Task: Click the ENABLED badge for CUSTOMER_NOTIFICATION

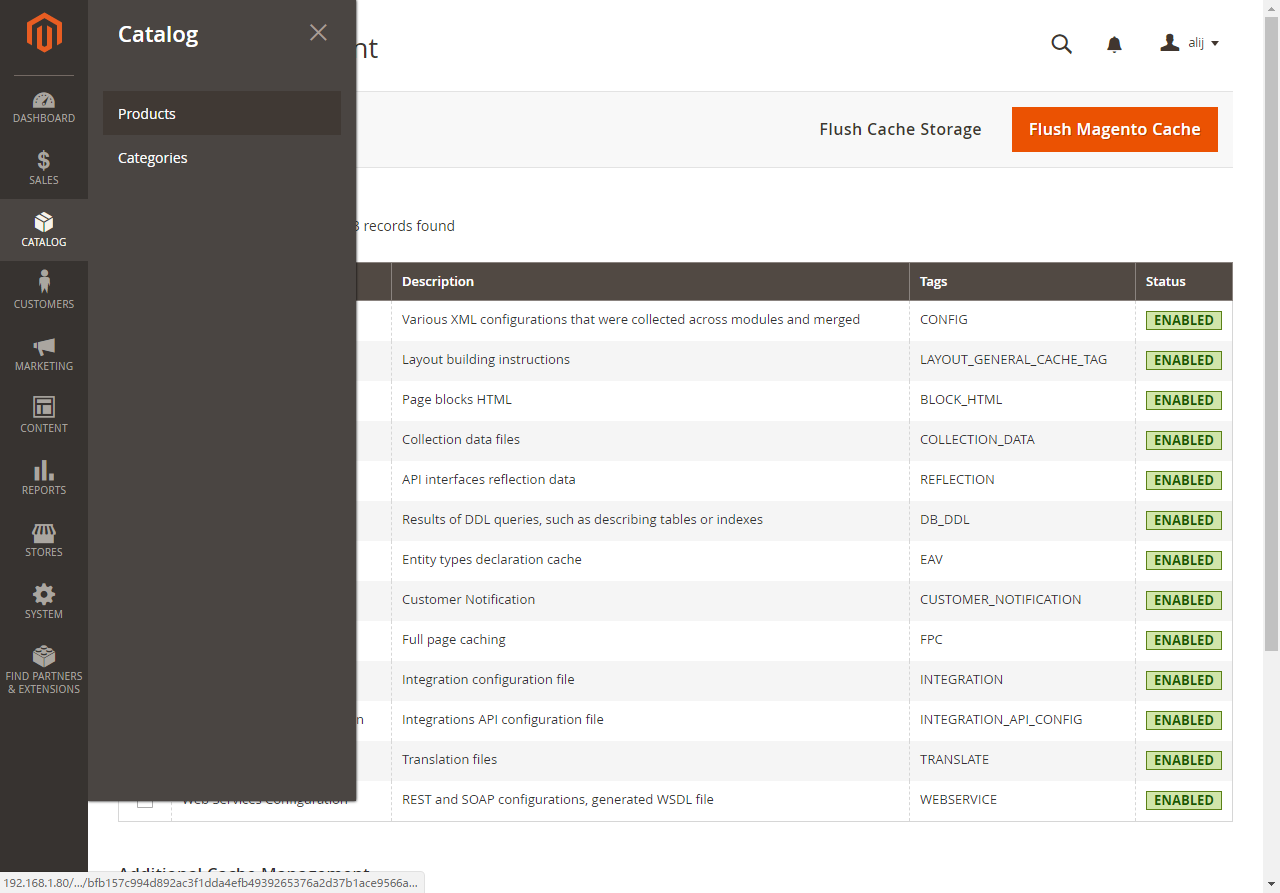Action: (x=1184, y=600)
